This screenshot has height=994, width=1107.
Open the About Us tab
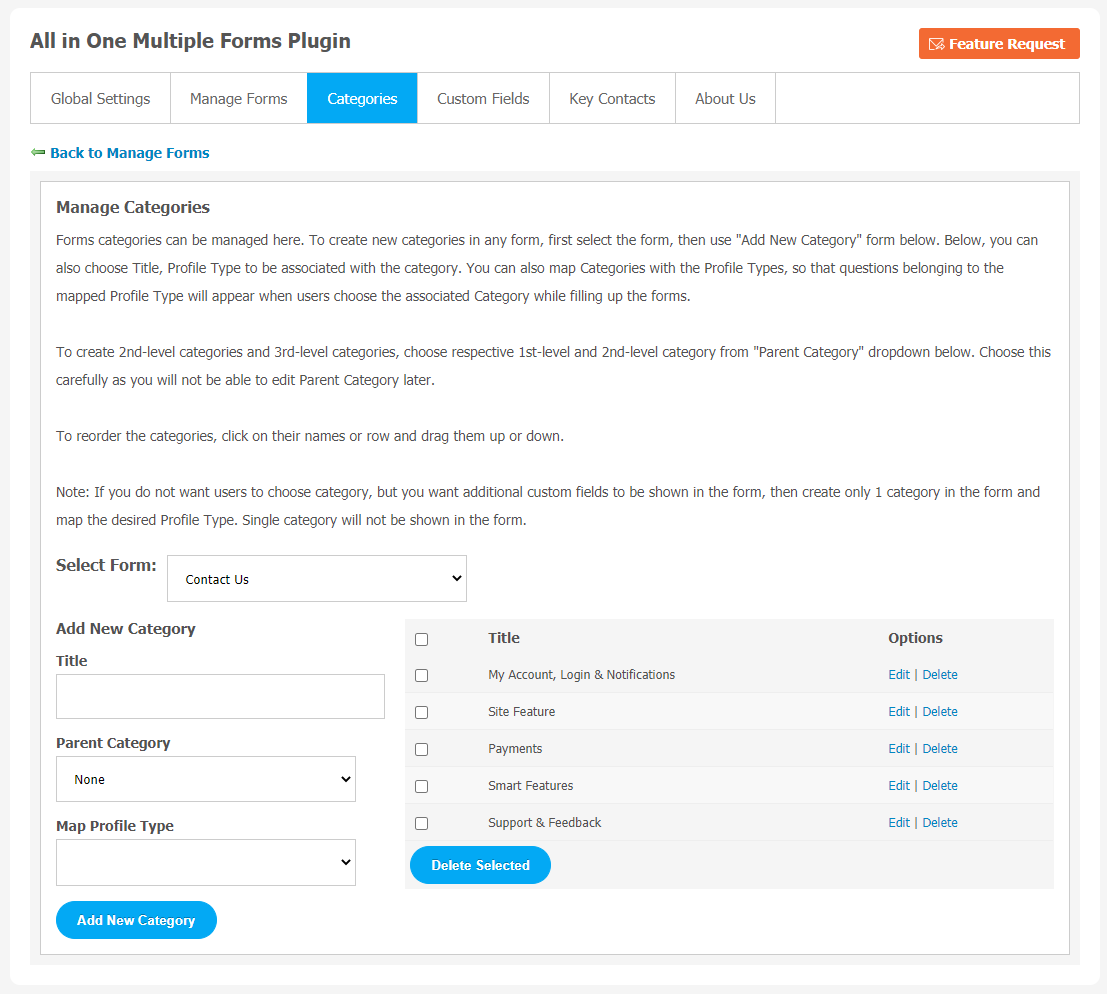tap(725, 99)
